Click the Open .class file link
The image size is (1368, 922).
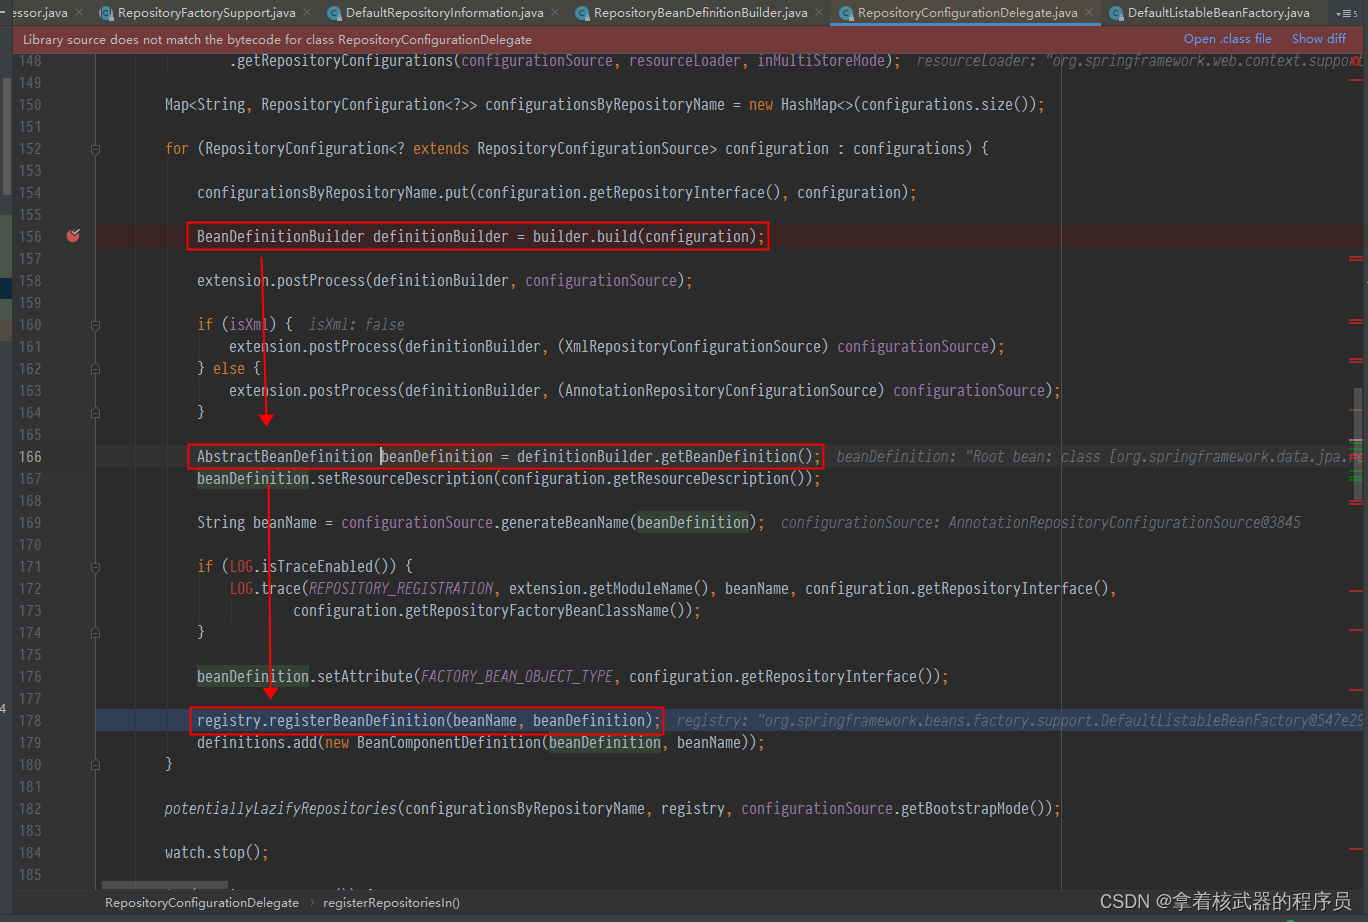coord(1227,39)
